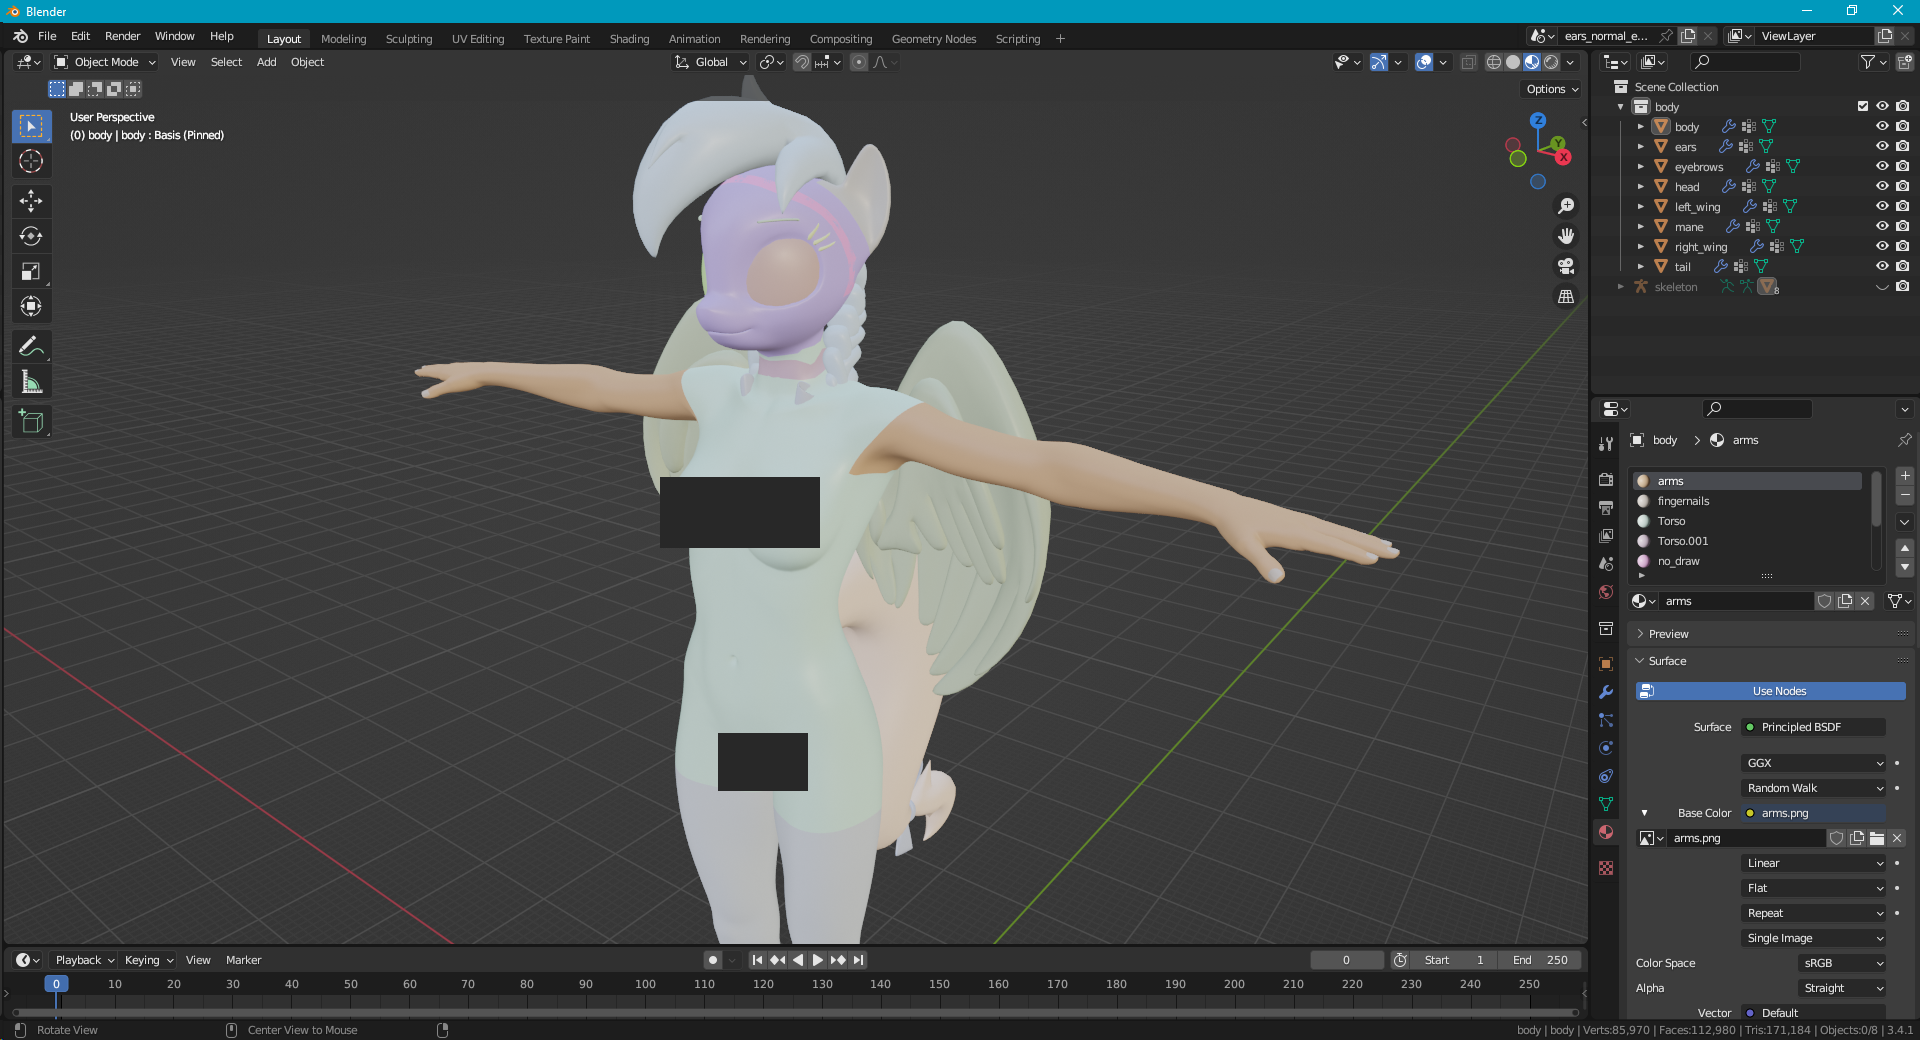This screenshot has height=1040, width=1920.
Task: Open Object Mode dropdown
Action: pyautogui.click(x=105, y=62)
